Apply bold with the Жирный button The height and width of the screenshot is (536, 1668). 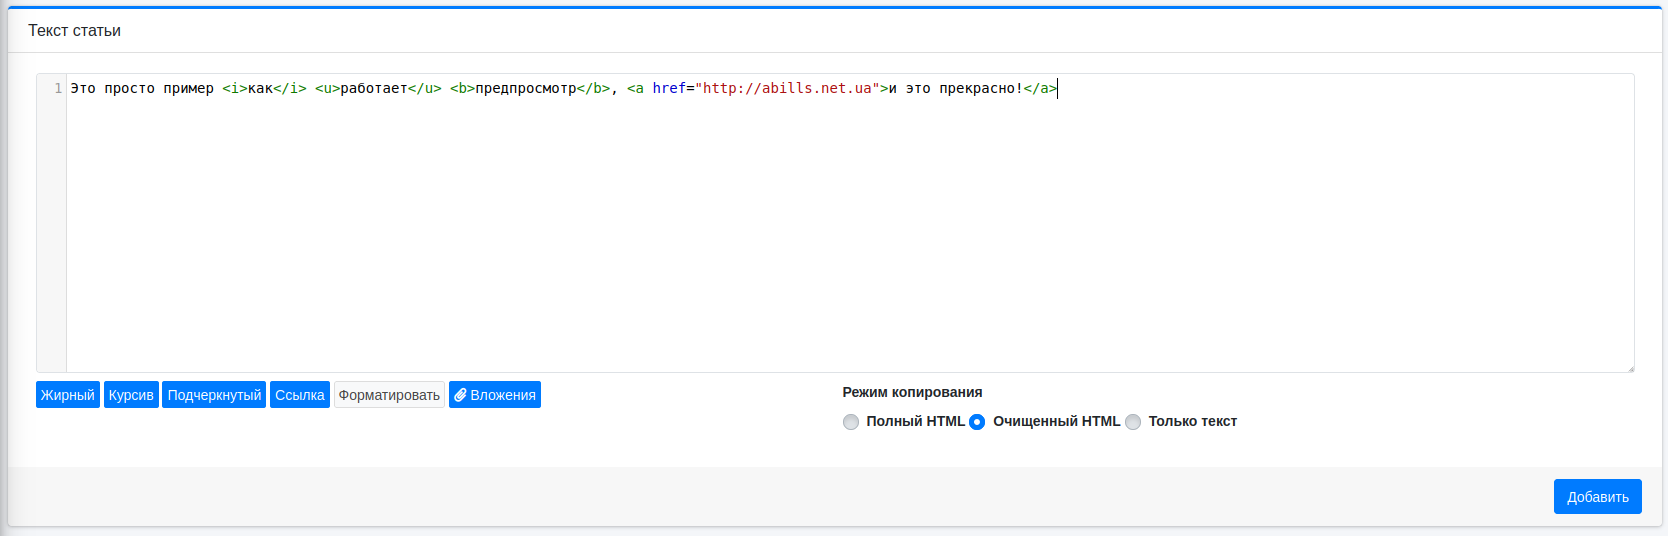67,395
